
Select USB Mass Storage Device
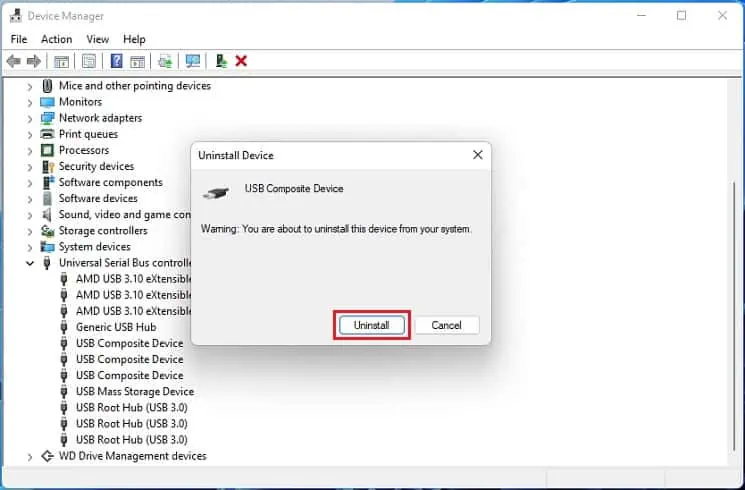pyautogui.click(x=135, y=392)
